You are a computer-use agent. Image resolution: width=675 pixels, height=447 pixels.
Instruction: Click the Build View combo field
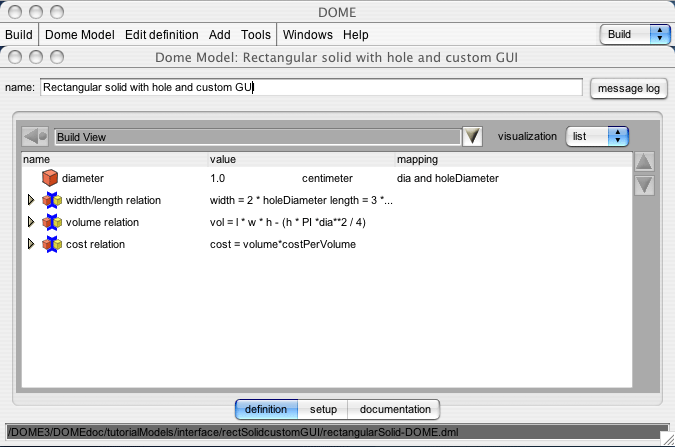click(257, 137)
